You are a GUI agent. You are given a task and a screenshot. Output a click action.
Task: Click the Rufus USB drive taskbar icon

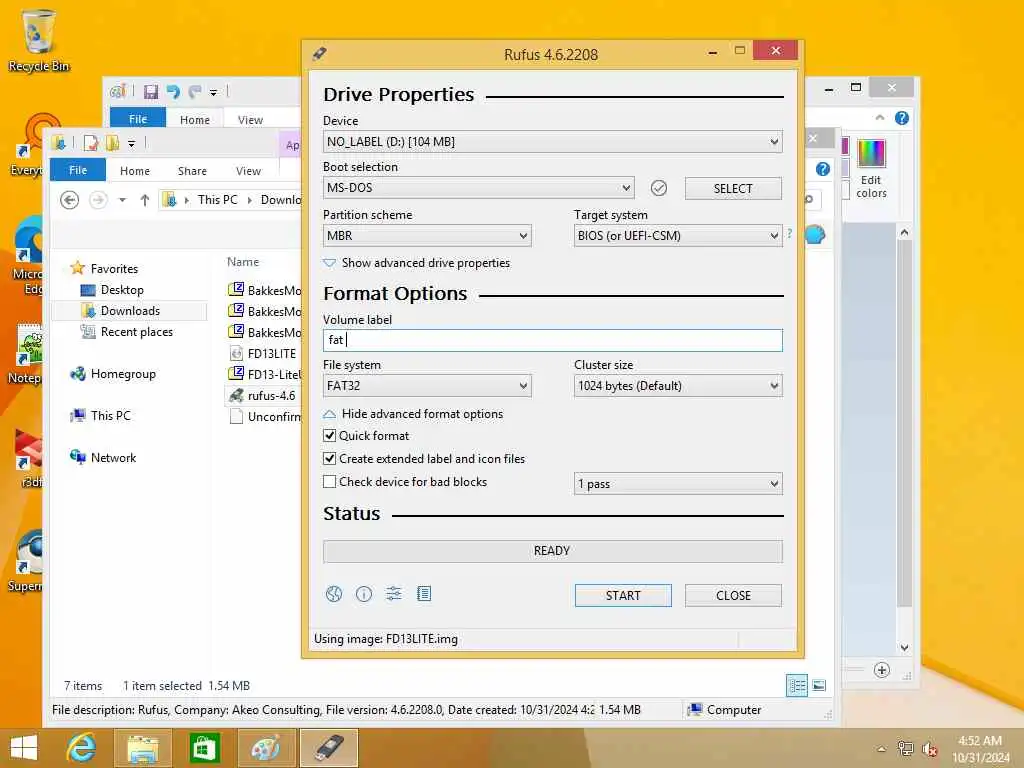[328, 748]
